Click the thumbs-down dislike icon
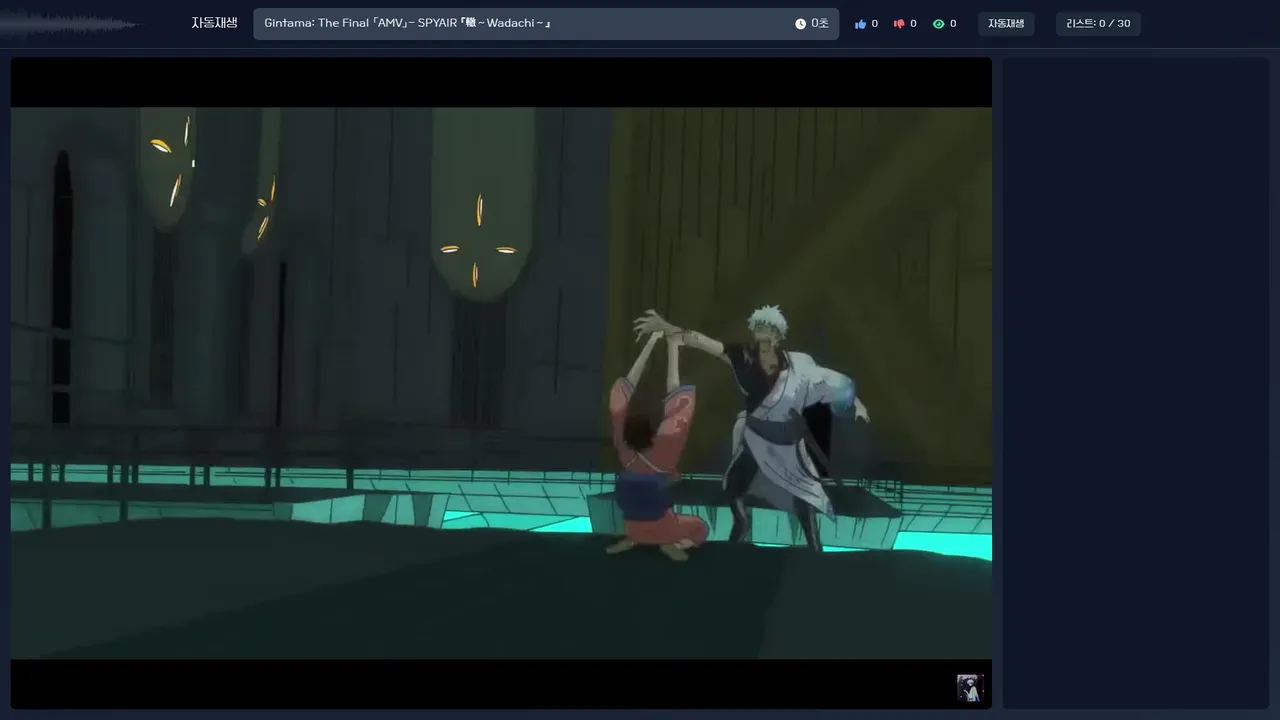The width and height of the screenshot is (1280, 720). [x=899, y=24]
